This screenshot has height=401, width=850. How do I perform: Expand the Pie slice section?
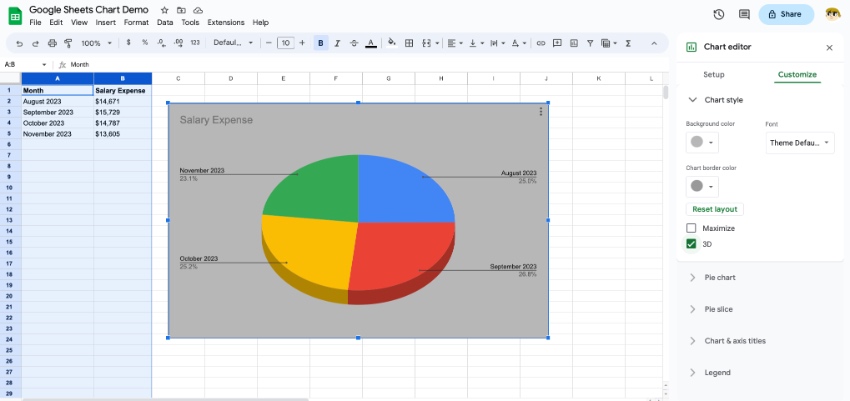pyautogui.click(x=692, y=309)
